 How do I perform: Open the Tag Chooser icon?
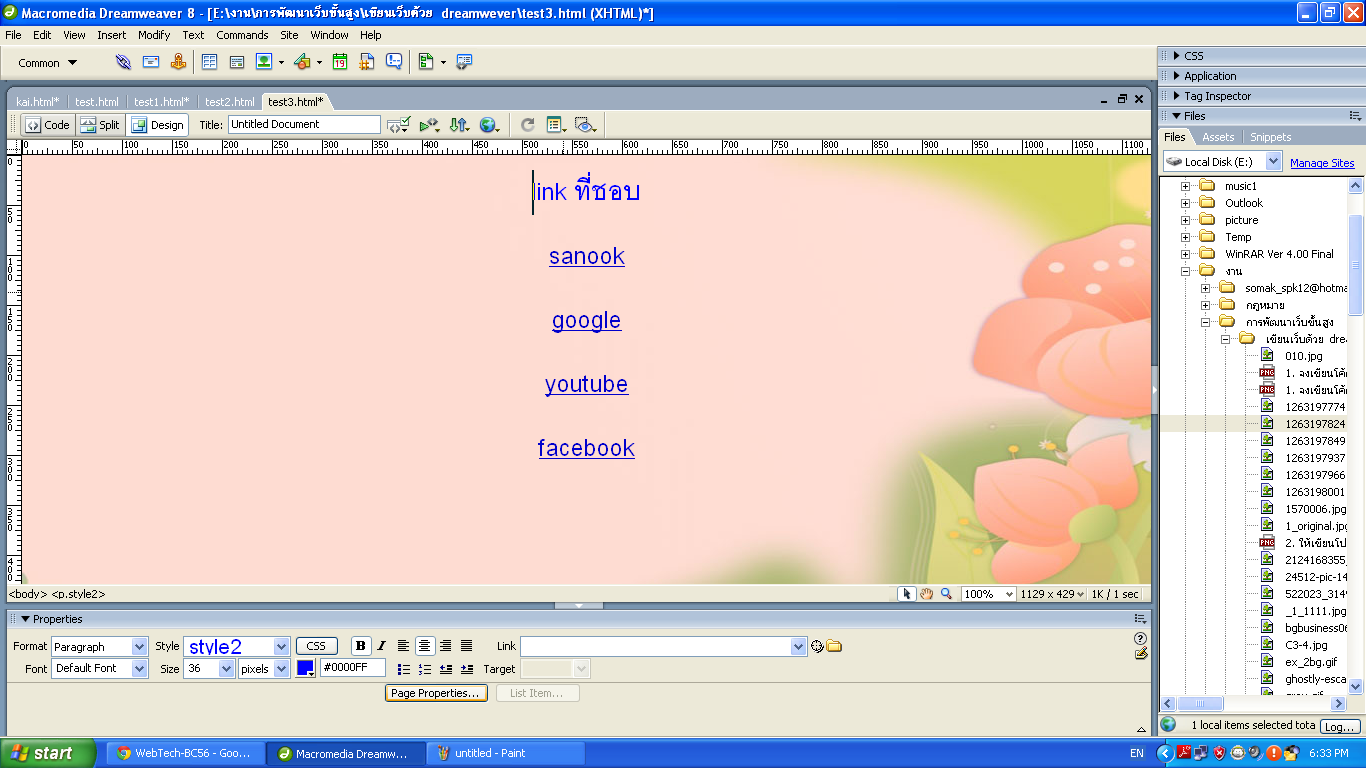pyautogui.click(x=463, y=62)
